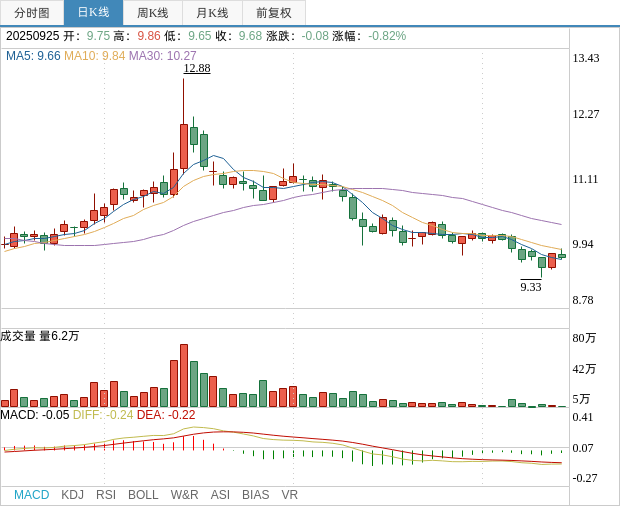Click the MA10: 9.84 legend
This screenshot has width=620, height=506.
[x=95, y=56]
